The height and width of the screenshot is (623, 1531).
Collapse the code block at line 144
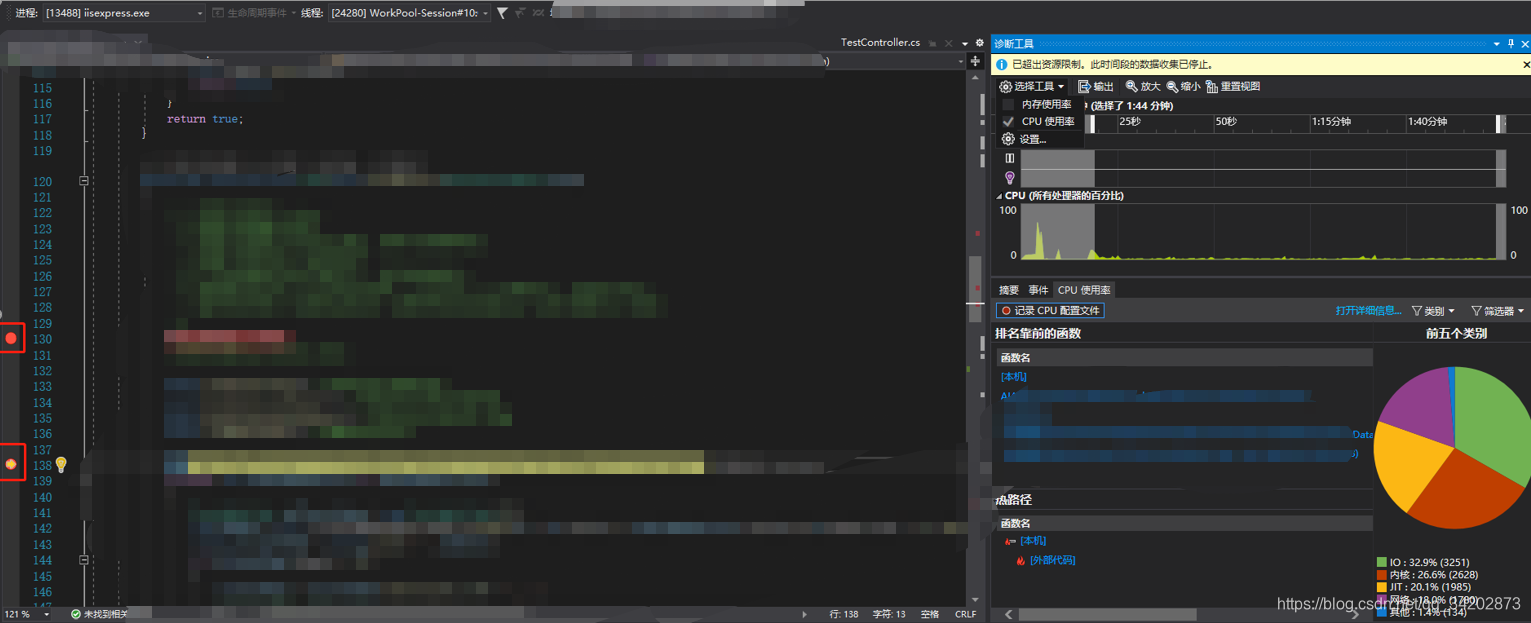click(x=84, y=560)
